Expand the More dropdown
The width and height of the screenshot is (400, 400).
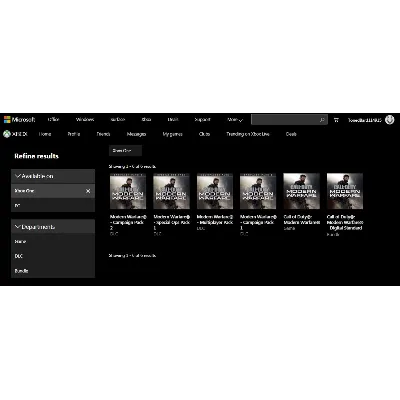point(235,119)
